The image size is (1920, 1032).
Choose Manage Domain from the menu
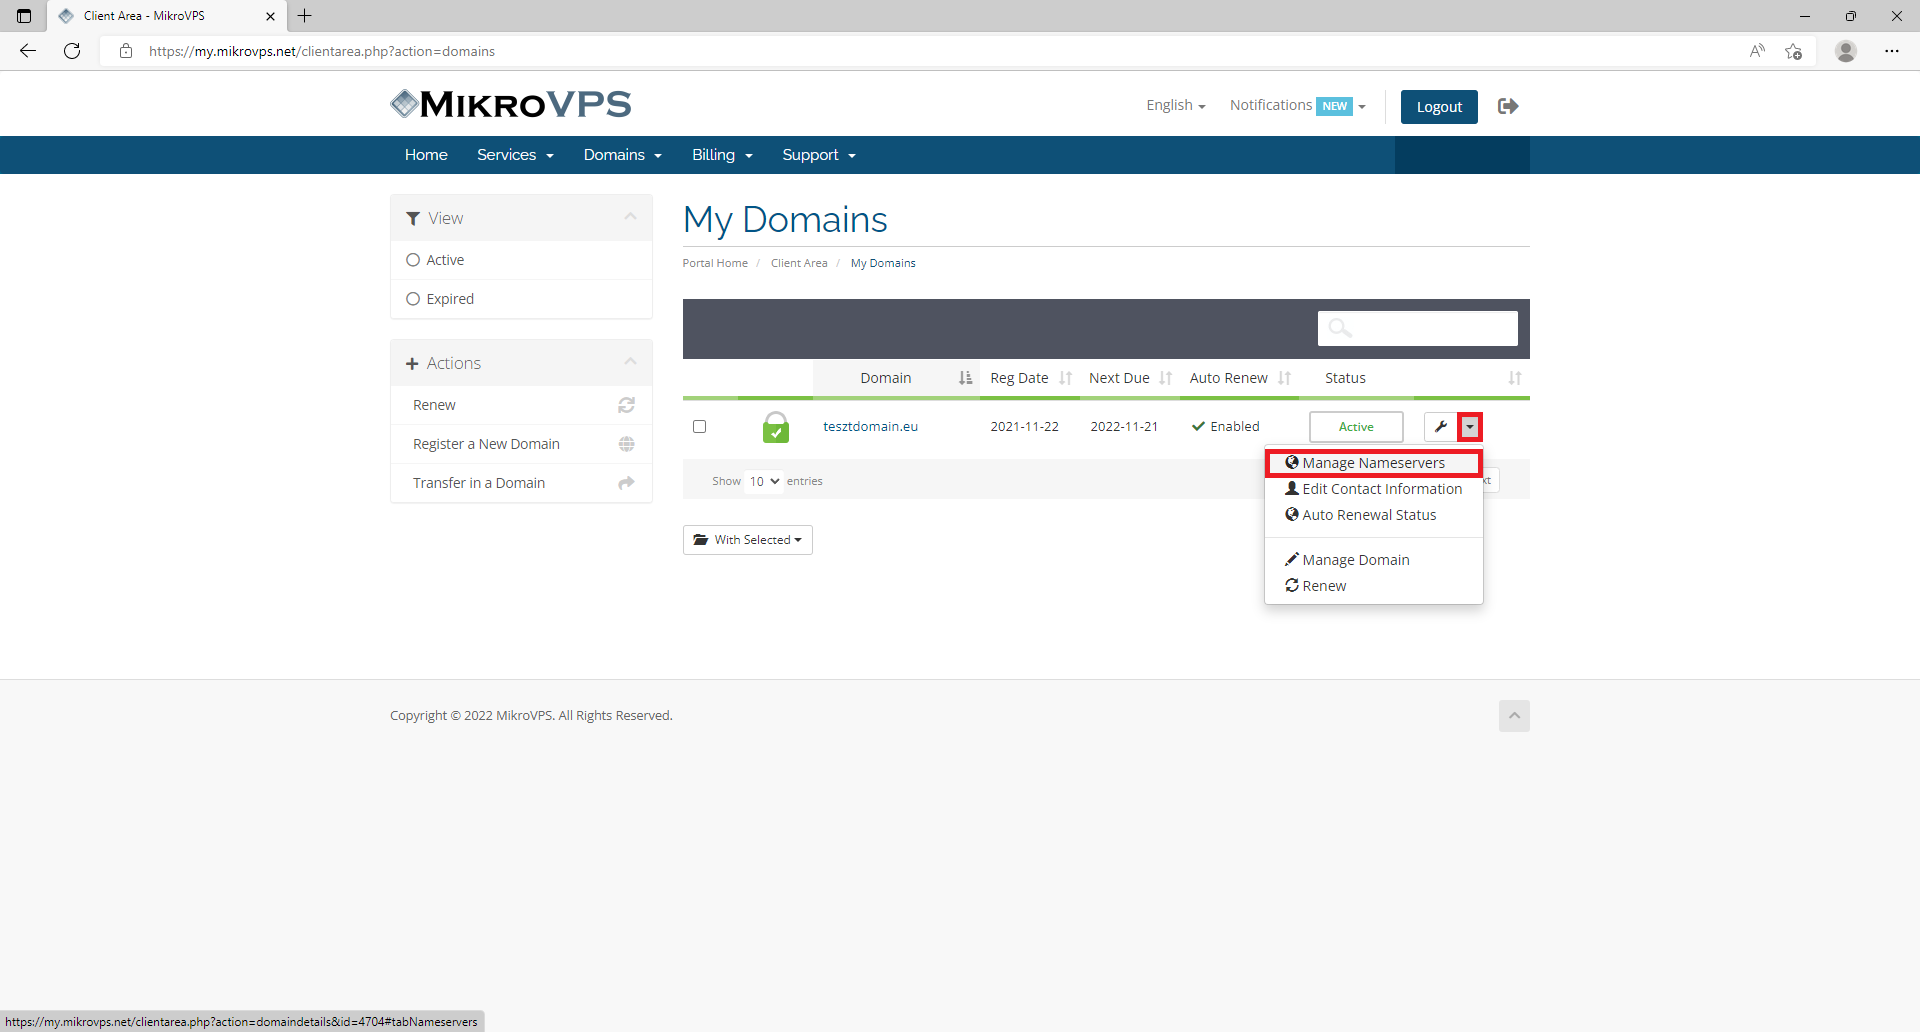[x=1373, y=560]
